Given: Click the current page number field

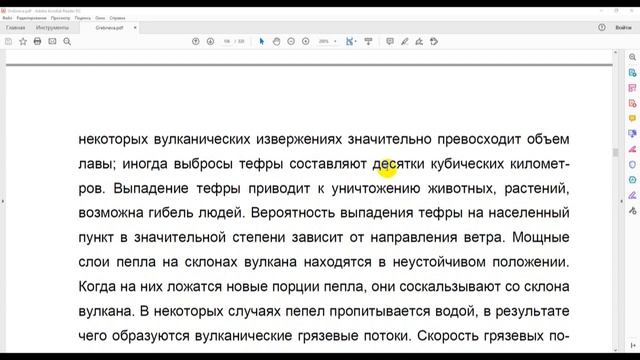Looking at the screenshot, I should (227, 41).
